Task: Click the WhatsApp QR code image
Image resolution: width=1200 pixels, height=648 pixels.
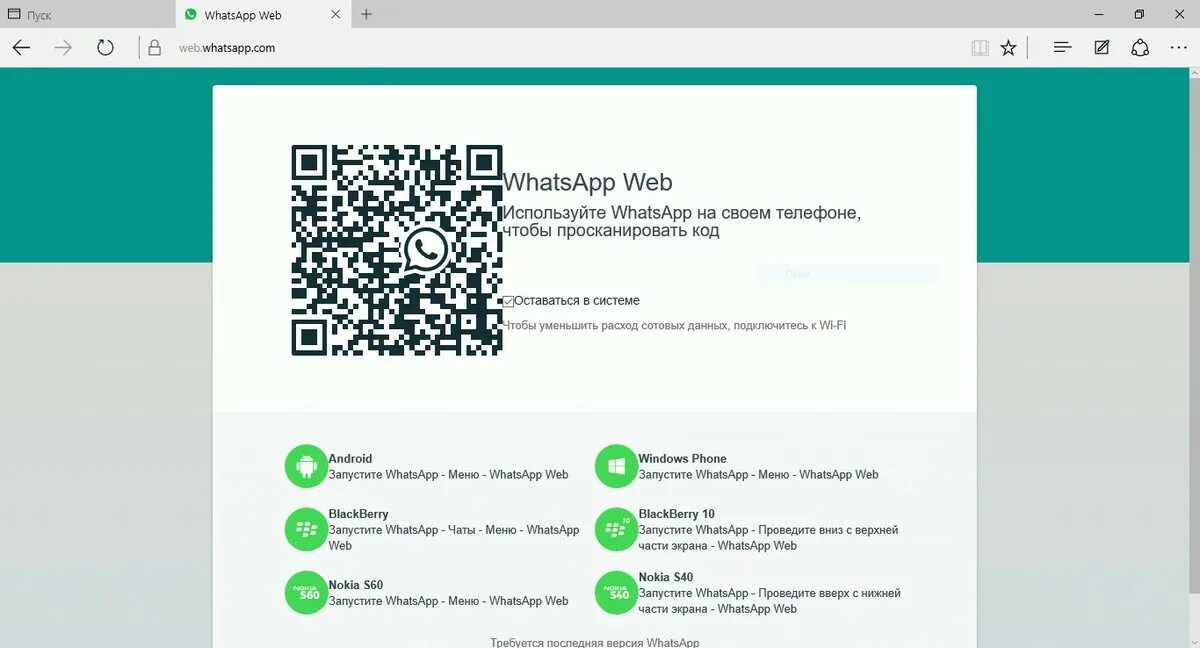Action: tap(397, 250)
